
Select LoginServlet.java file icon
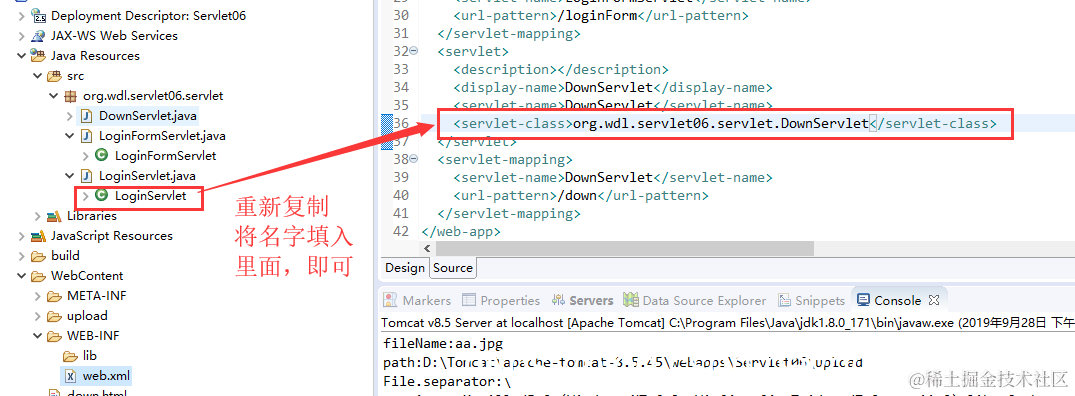tap(86, 176)
